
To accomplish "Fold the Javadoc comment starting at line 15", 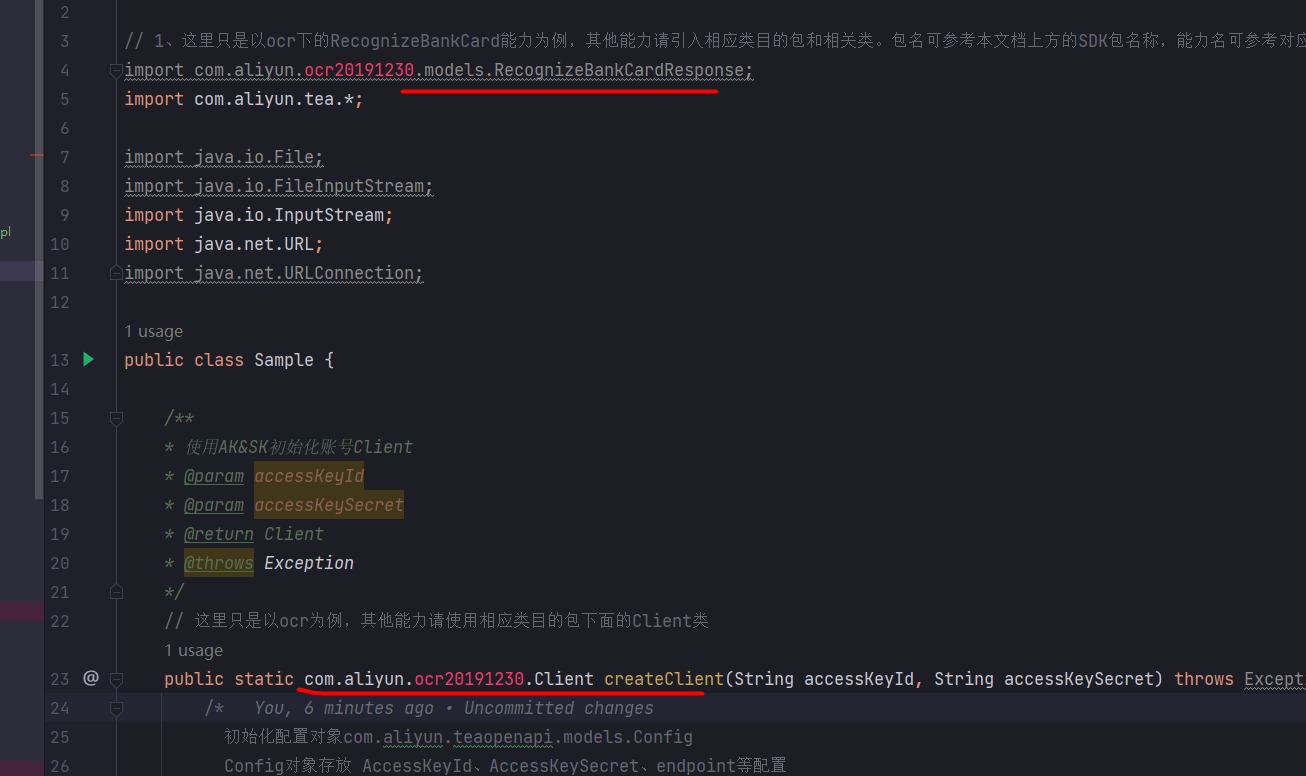I will tap(116, 418).
